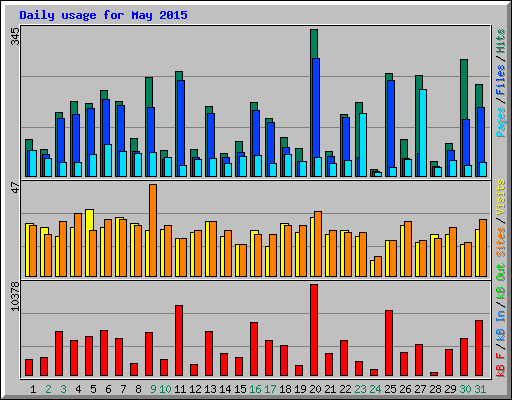Click day label 17 on the x-axis
This screenshot has height=400, width=512.
coord(270,389)
